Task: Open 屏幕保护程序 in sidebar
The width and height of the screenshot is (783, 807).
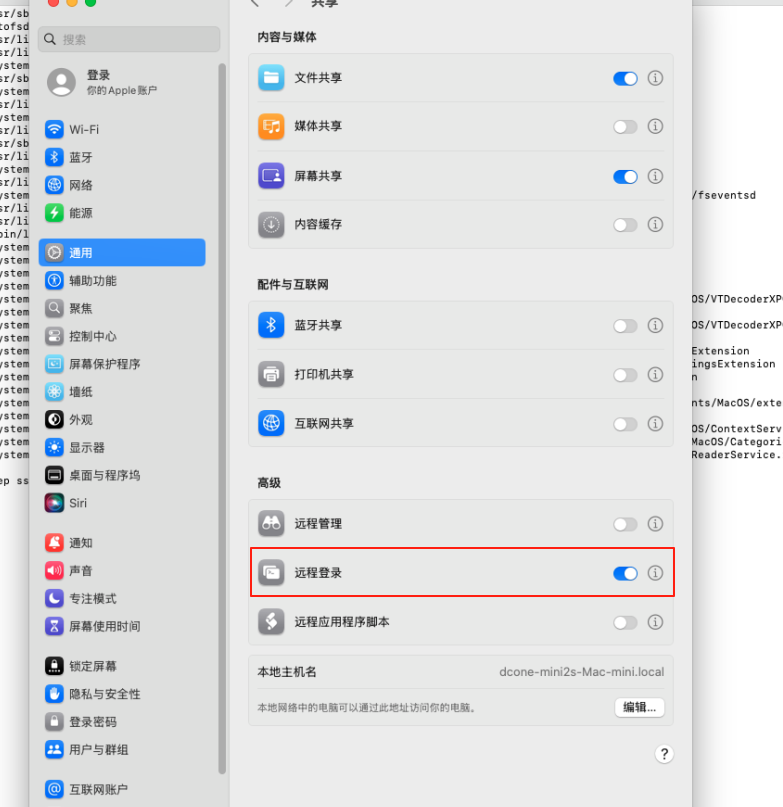Action: [x=122, y=364]
